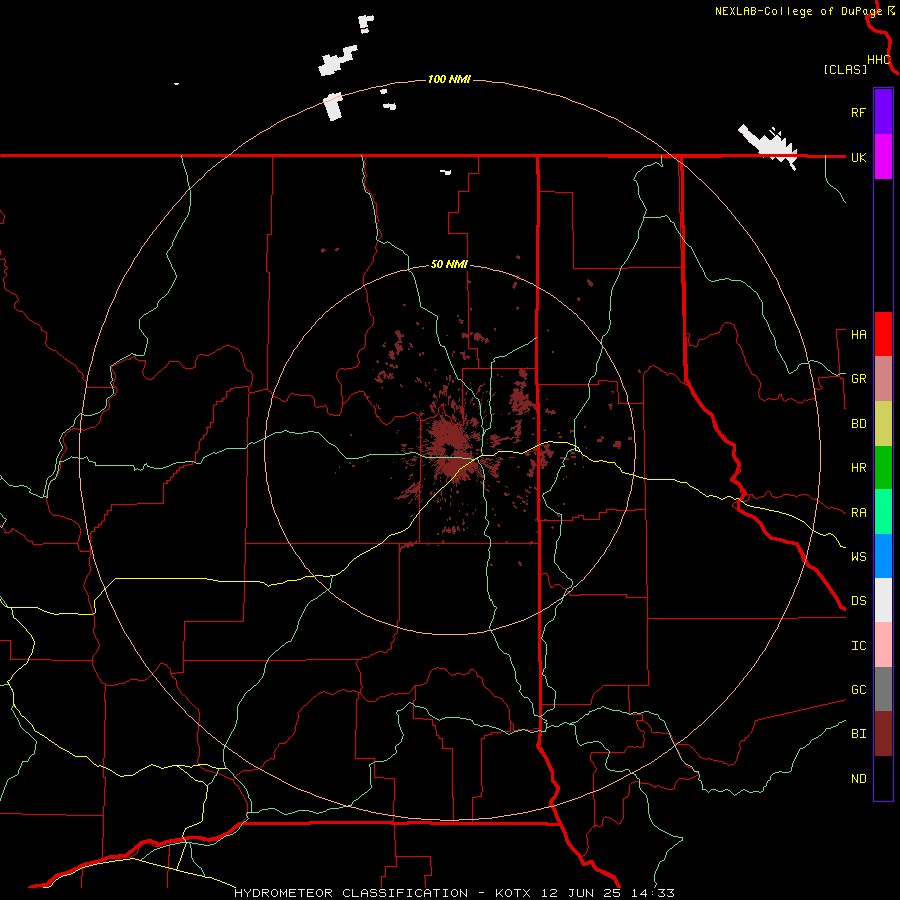Pick the HR green legend swatch
The height and width of the screenshot is (900, 900).
[883, 468]
